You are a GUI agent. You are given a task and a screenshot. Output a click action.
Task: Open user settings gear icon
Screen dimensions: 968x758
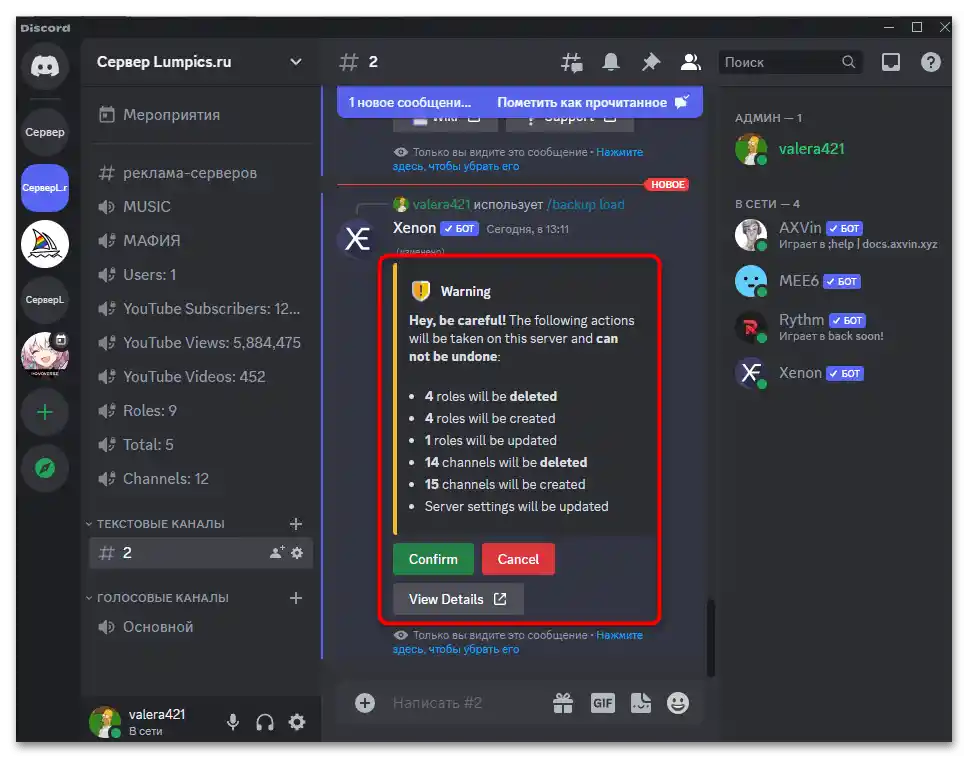click(x=297, y=722)
